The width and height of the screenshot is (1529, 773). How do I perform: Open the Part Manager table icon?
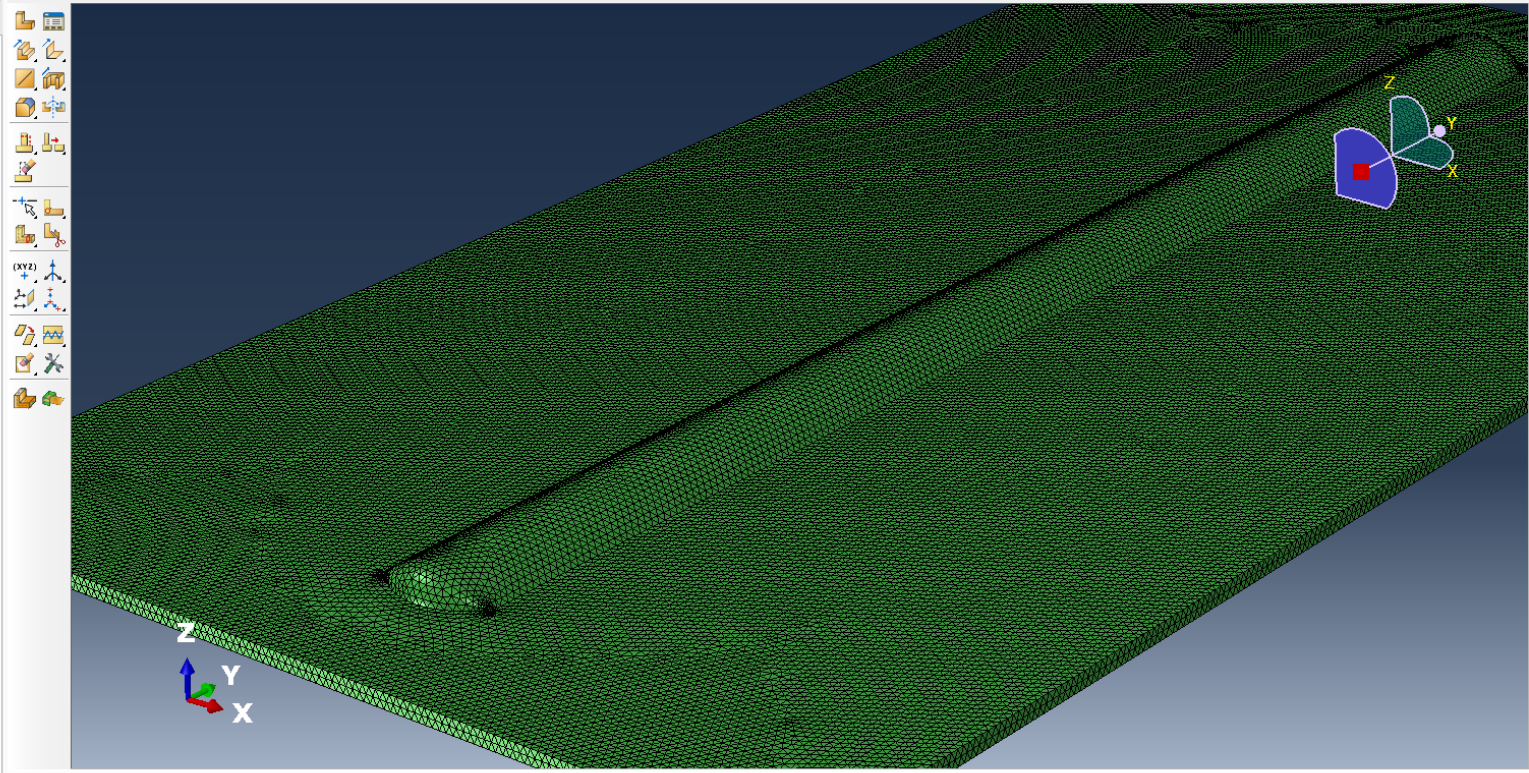[54, 20]
